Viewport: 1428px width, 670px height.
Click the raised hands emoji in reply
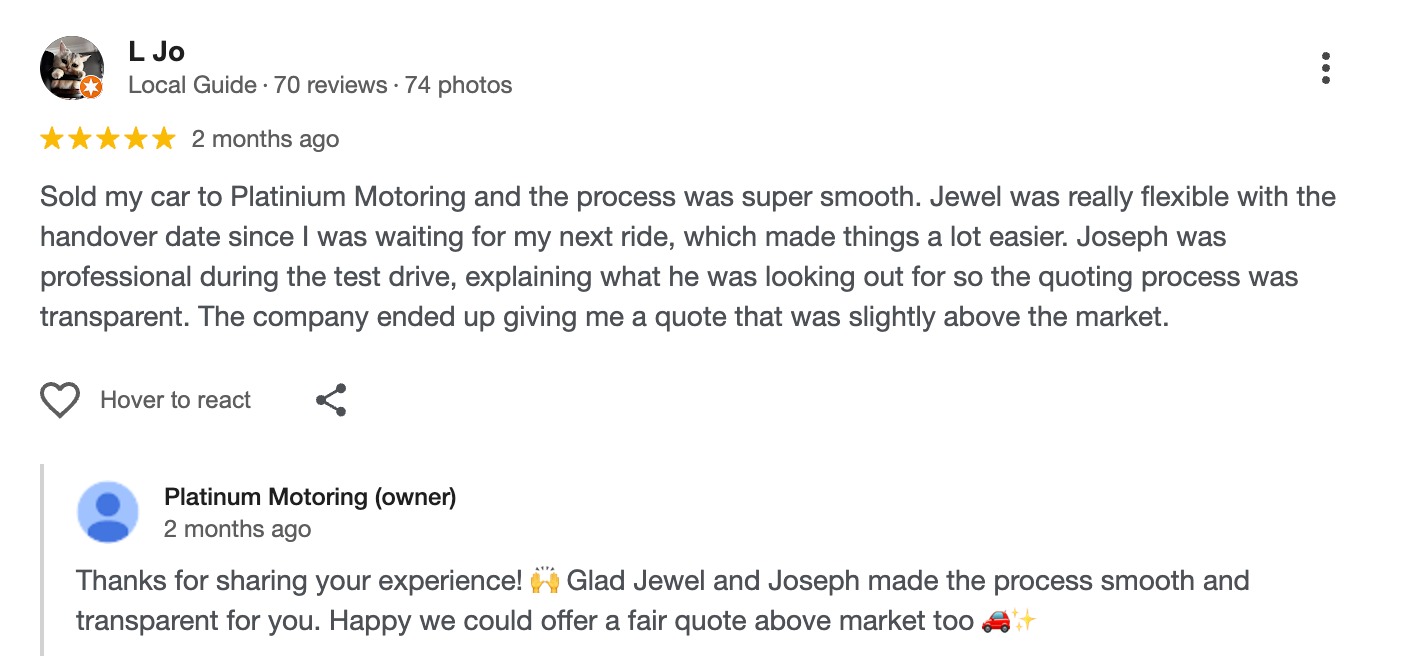(x=545, y=581)
